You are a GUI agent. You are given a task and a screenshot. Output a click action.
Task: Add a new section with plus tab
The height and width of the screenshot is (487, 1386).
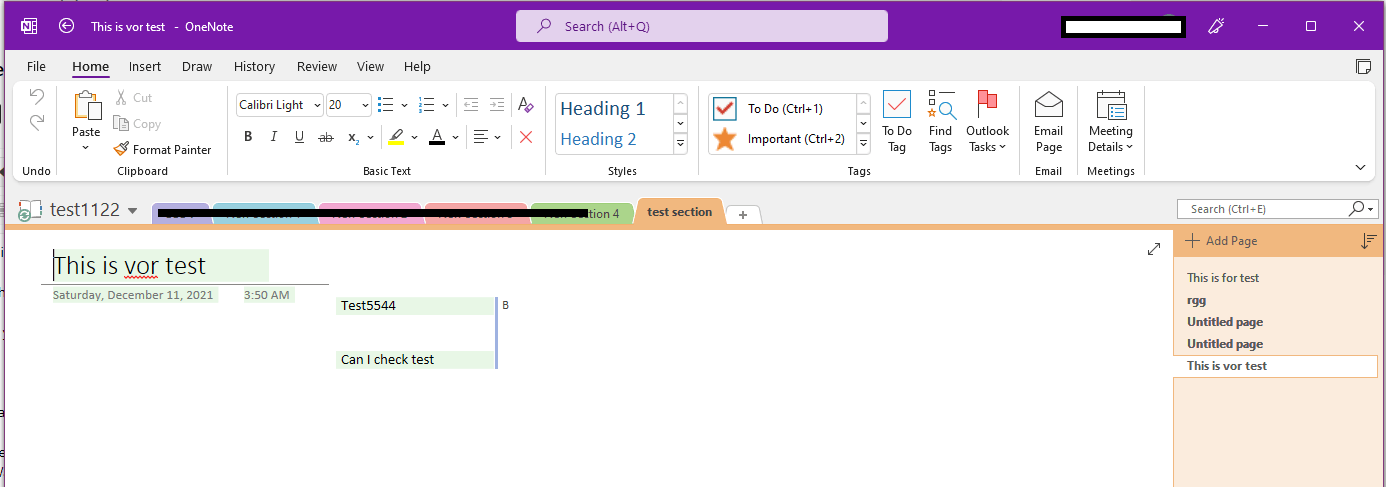pos(744,214)
